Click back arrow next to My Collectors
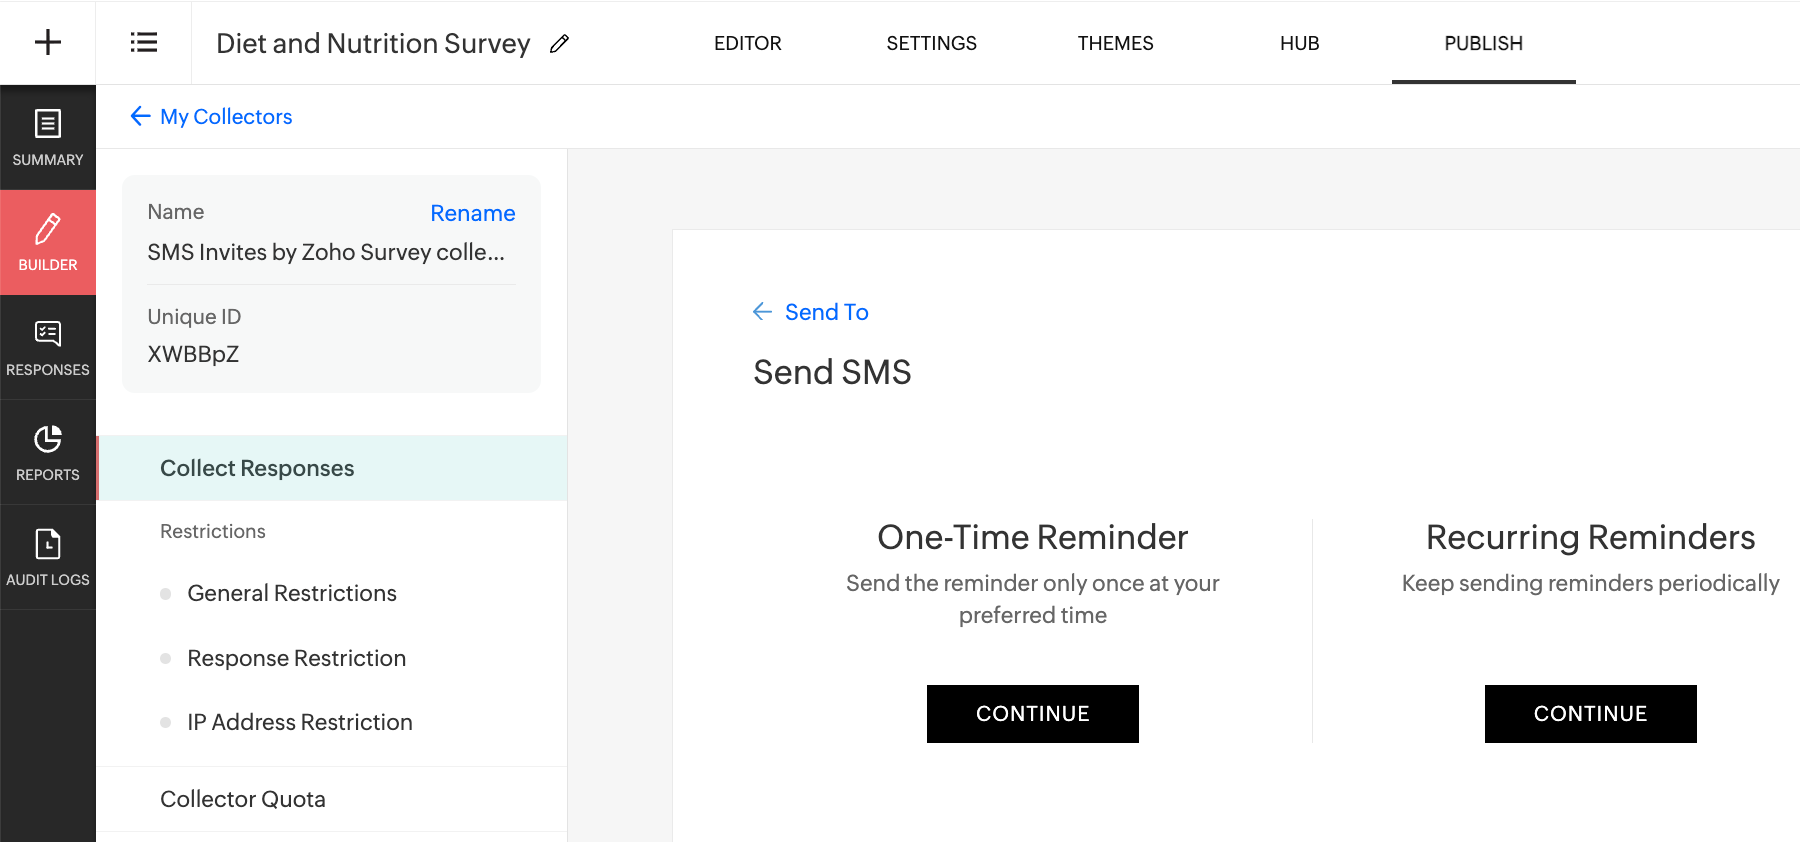Viewport: 1800px width, 842px height. point(140,116)
